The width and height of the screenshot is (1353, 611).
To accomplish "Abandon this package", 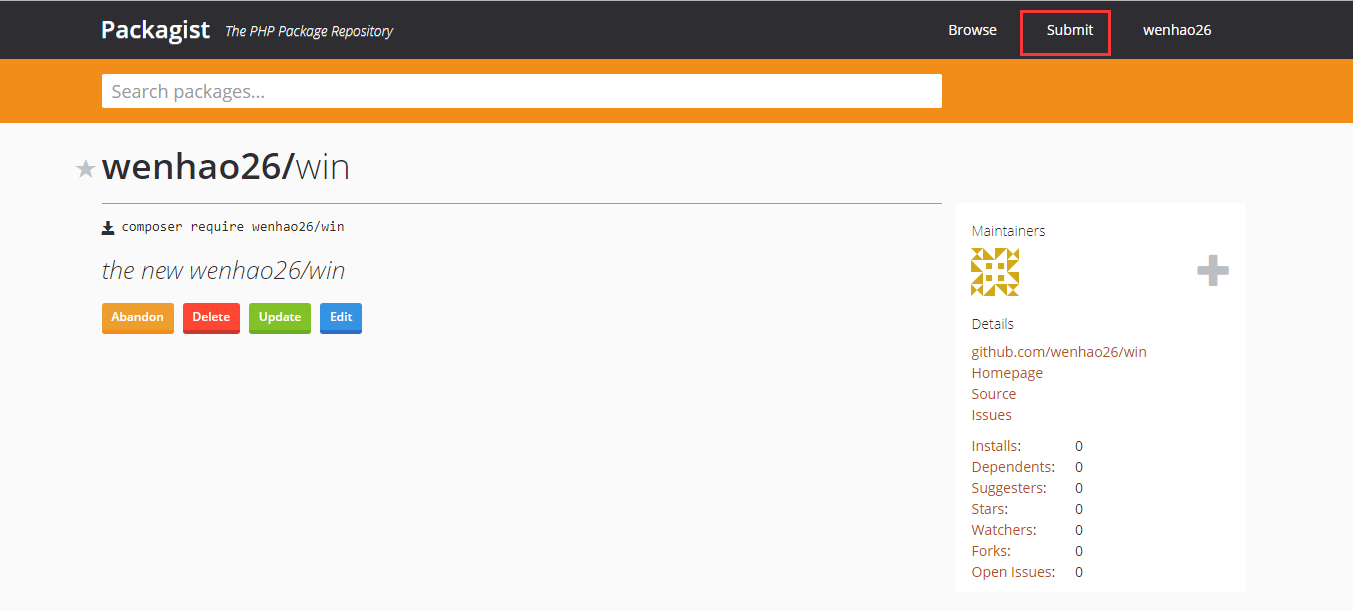I will [138, 317].
